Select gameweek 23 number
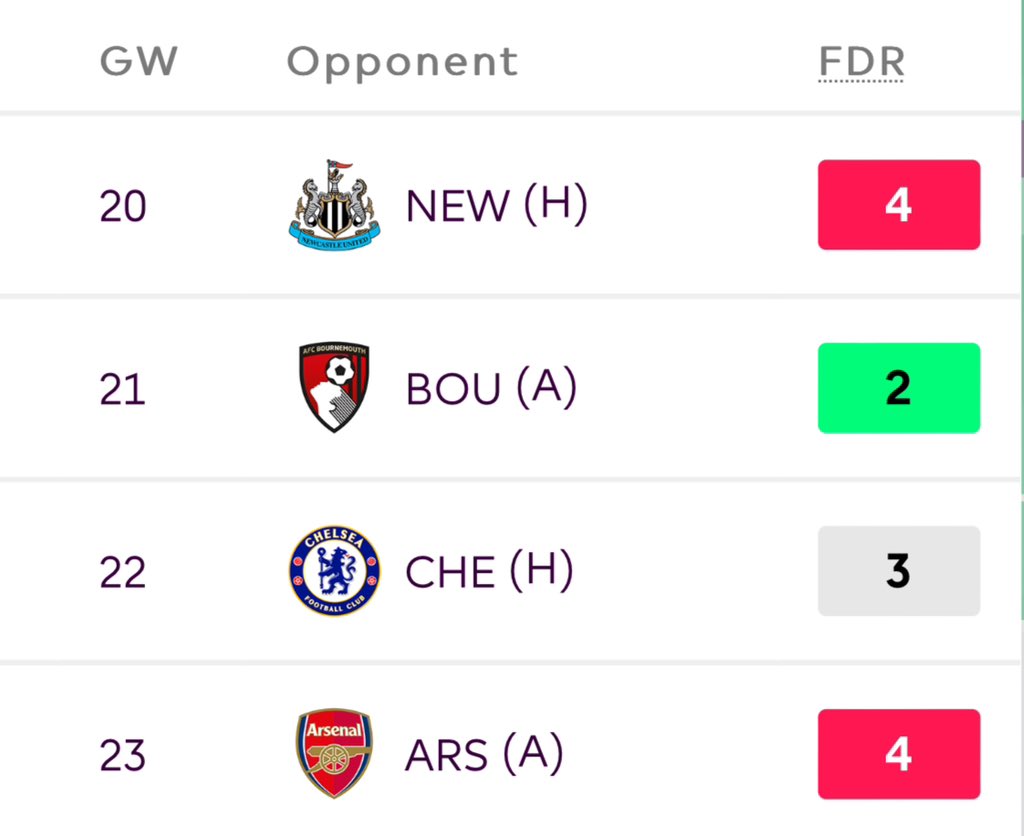Image resolution: width=1024 pixels, height=836 pixels. coord(123,755)
